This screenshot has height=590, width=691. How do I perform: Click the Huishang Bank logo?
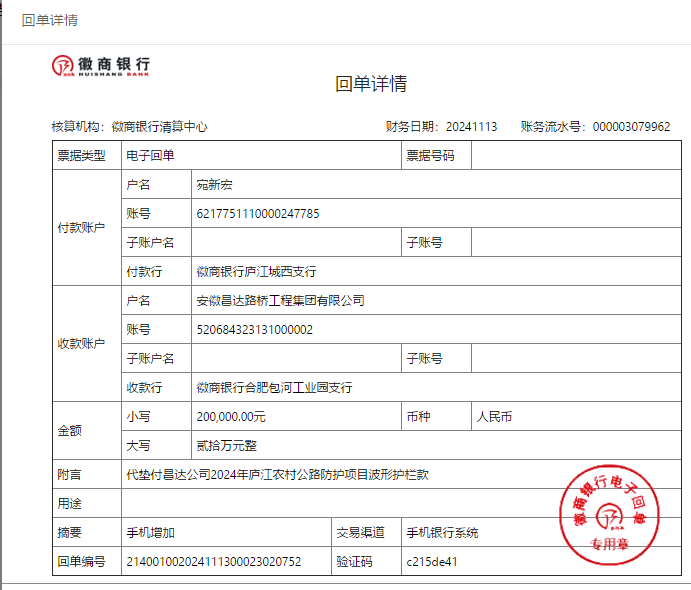coord(101,66)
